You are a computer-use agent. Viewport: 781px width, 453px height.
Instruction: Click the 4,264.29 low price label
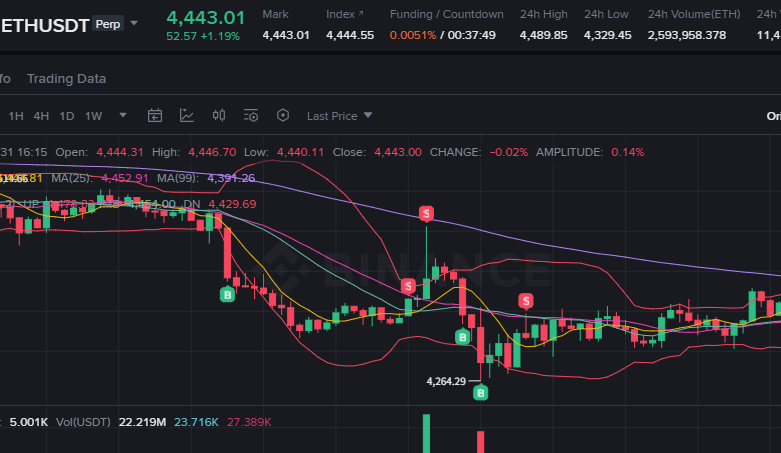pyautogui.click(x=446, y=382)
